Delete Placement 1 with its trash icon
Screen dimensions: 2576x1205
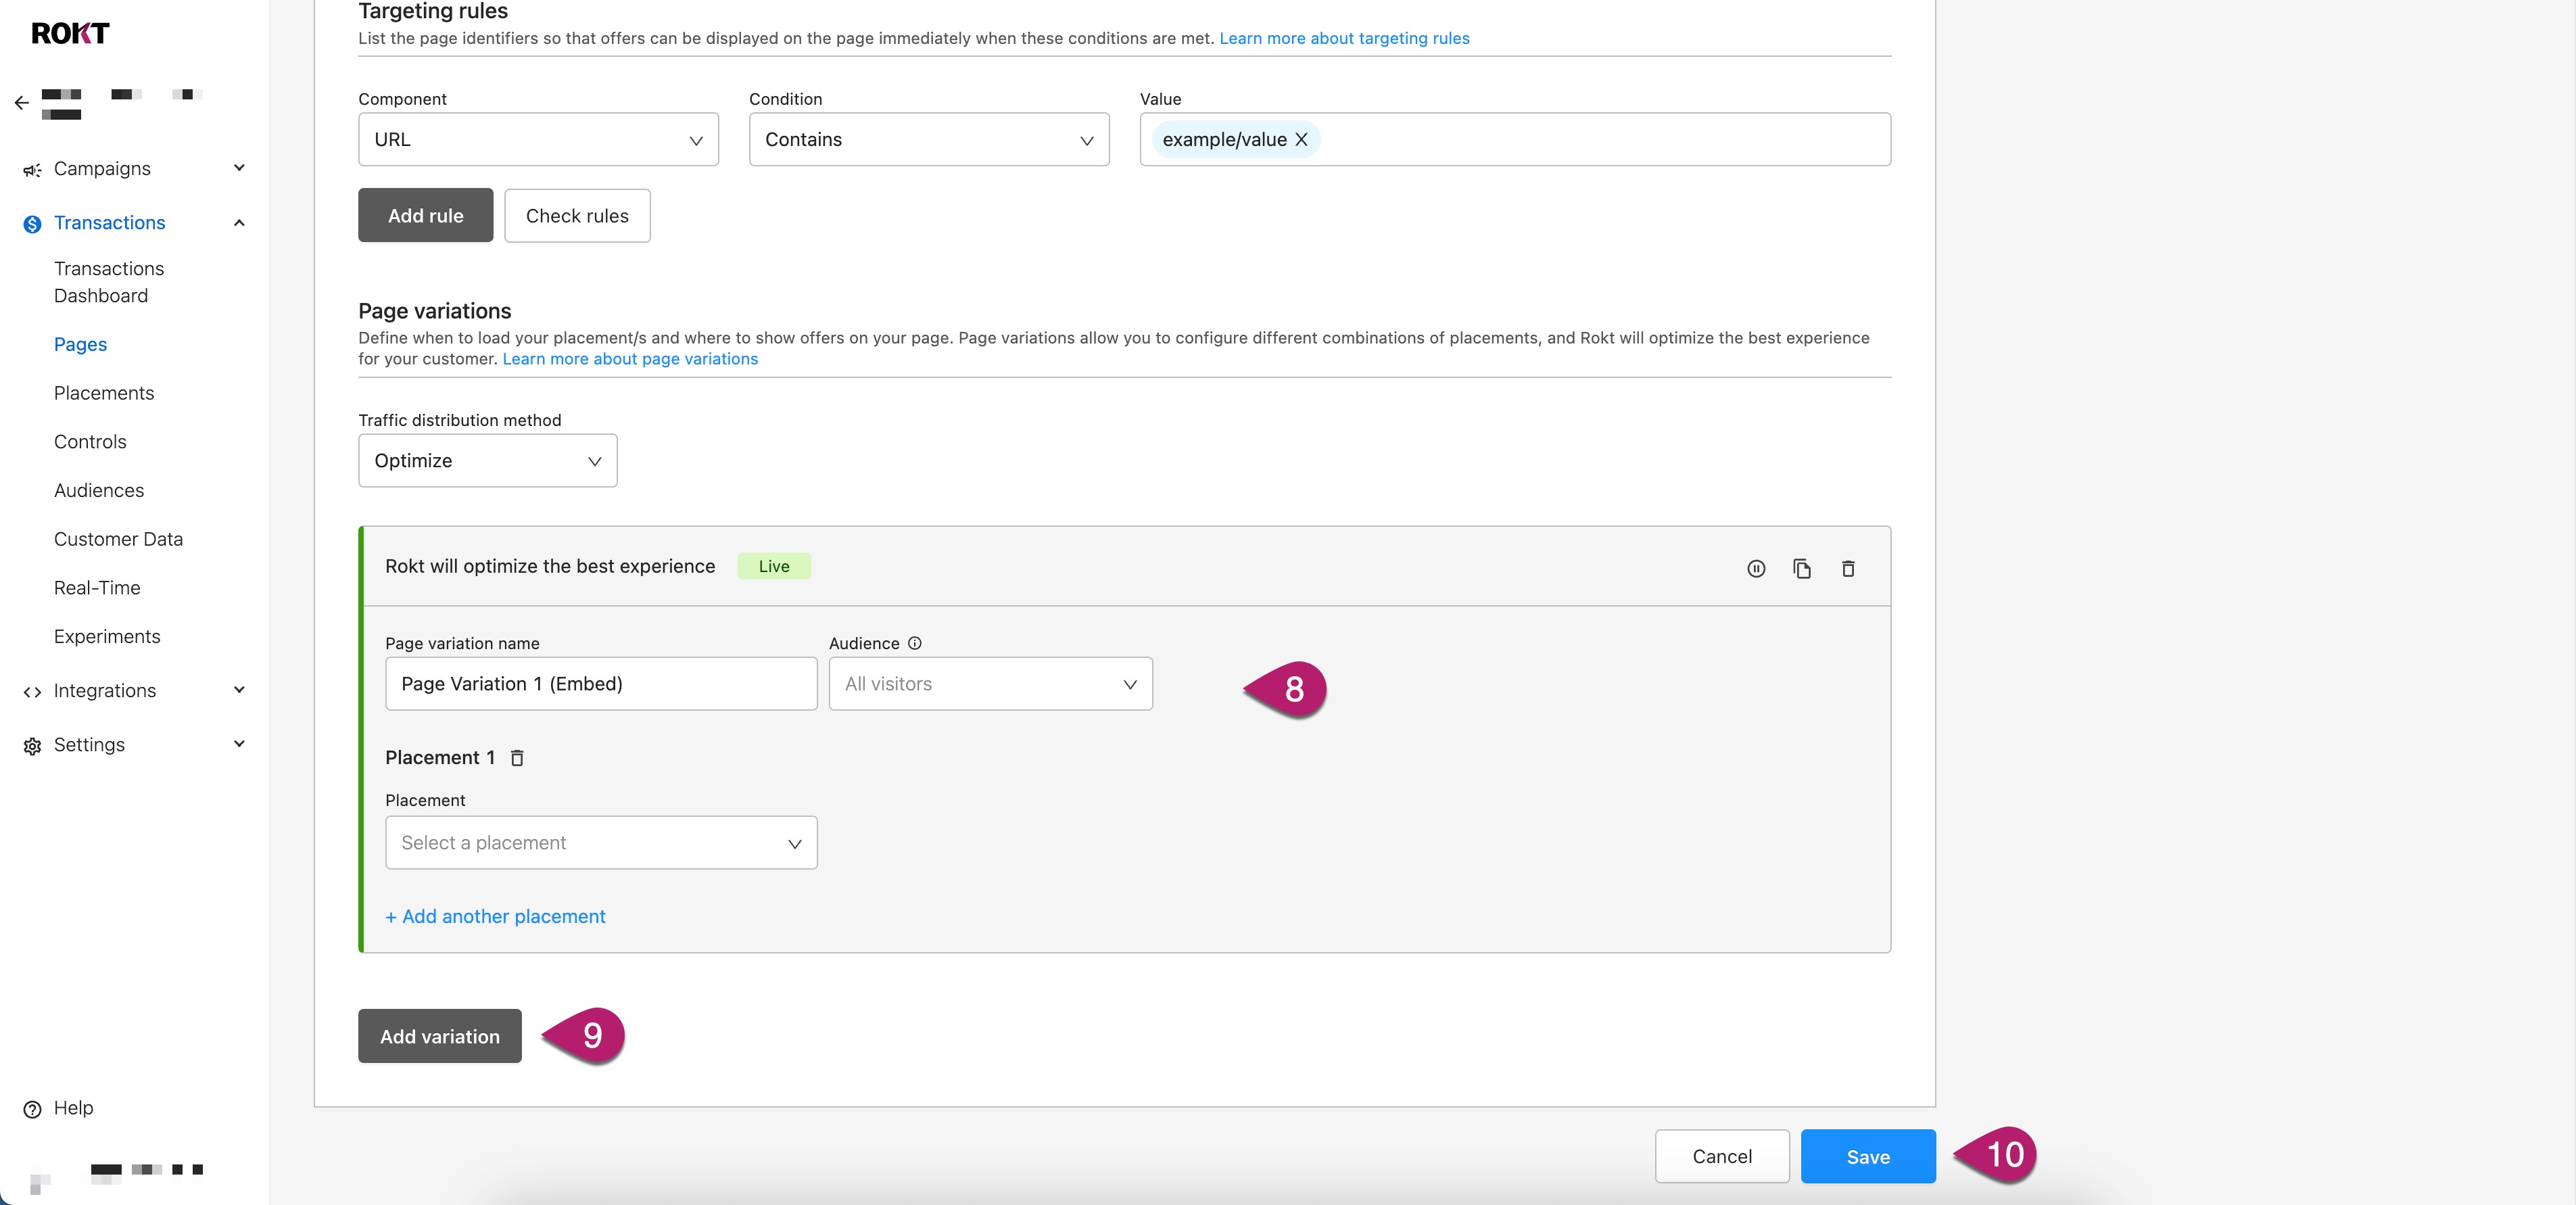point(517,758)
